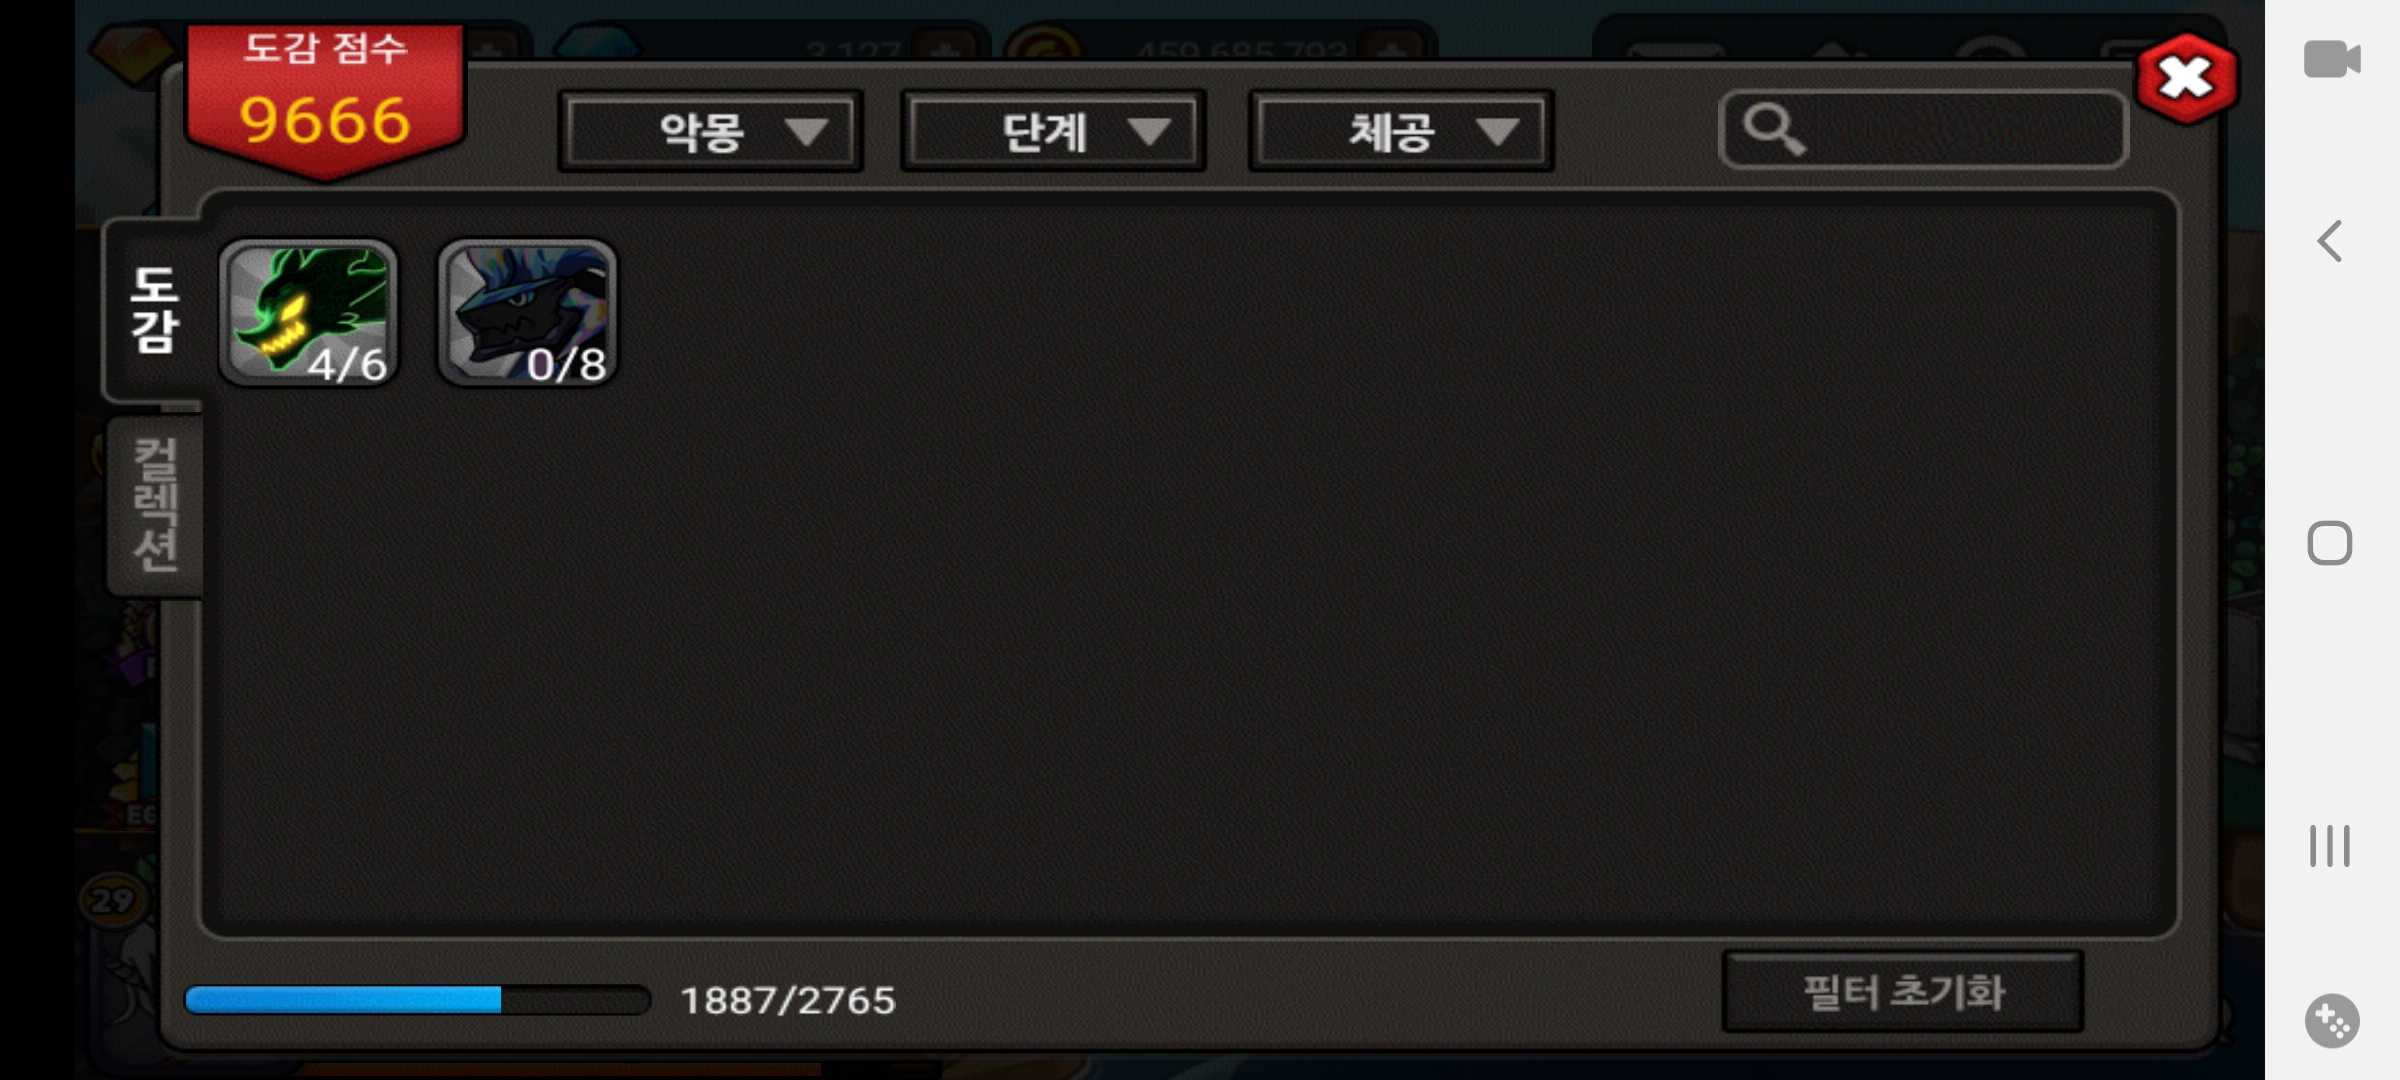Close the 도감 panel with red X
Screen dimensions: 2400x1080
point(2186,78)
